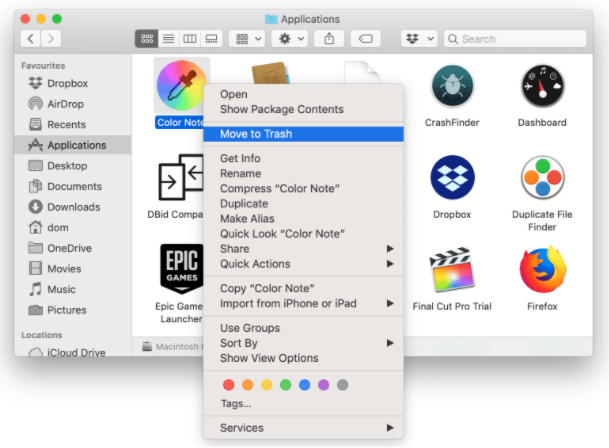Expand the Share submenu
This screenshot has width=609, height=448.
(x=303, y=249)
